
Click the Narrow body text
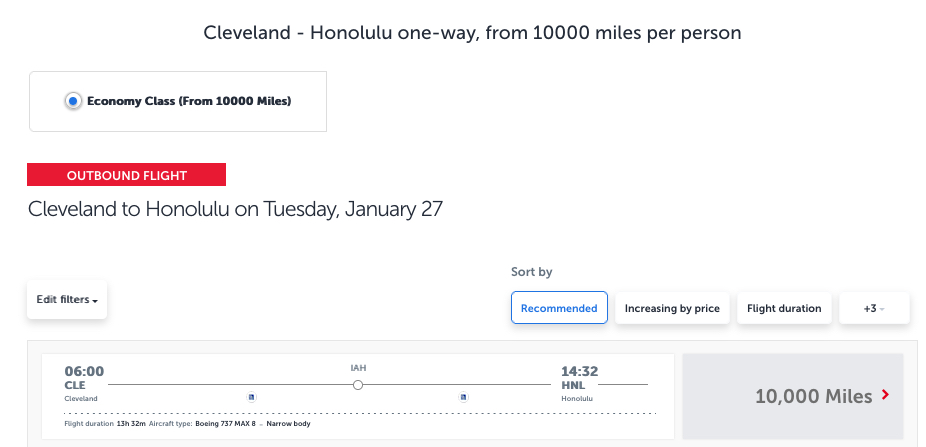pyautogui.click(x=289, y=425)
